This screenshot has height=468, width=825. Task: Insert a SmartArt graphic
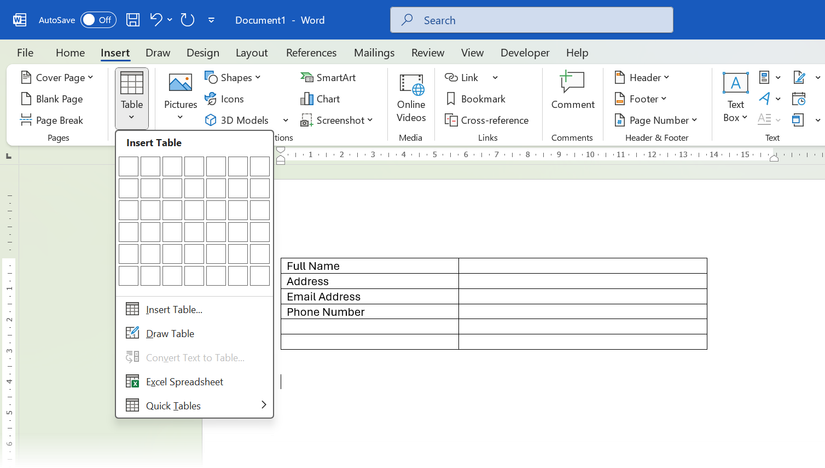tap(327, 78)
